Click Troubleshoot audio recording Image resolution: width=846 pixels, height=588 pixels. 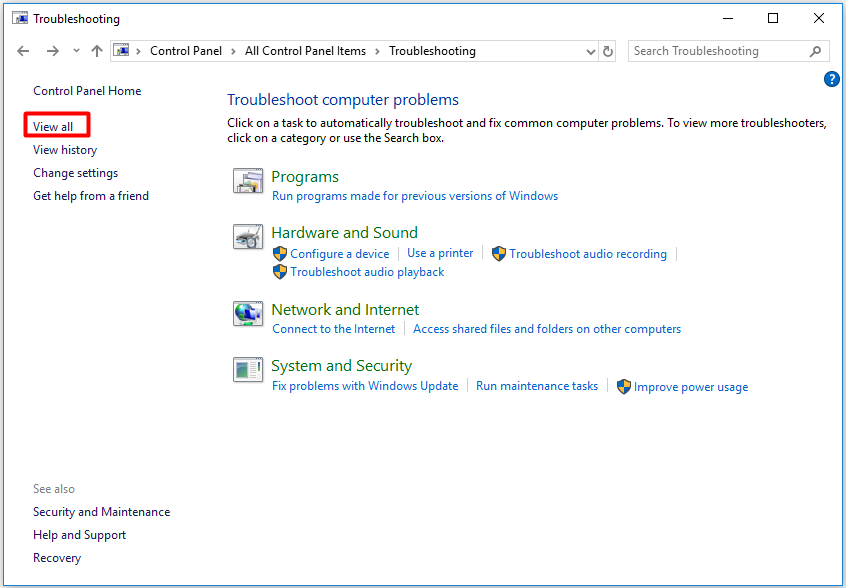588,254
